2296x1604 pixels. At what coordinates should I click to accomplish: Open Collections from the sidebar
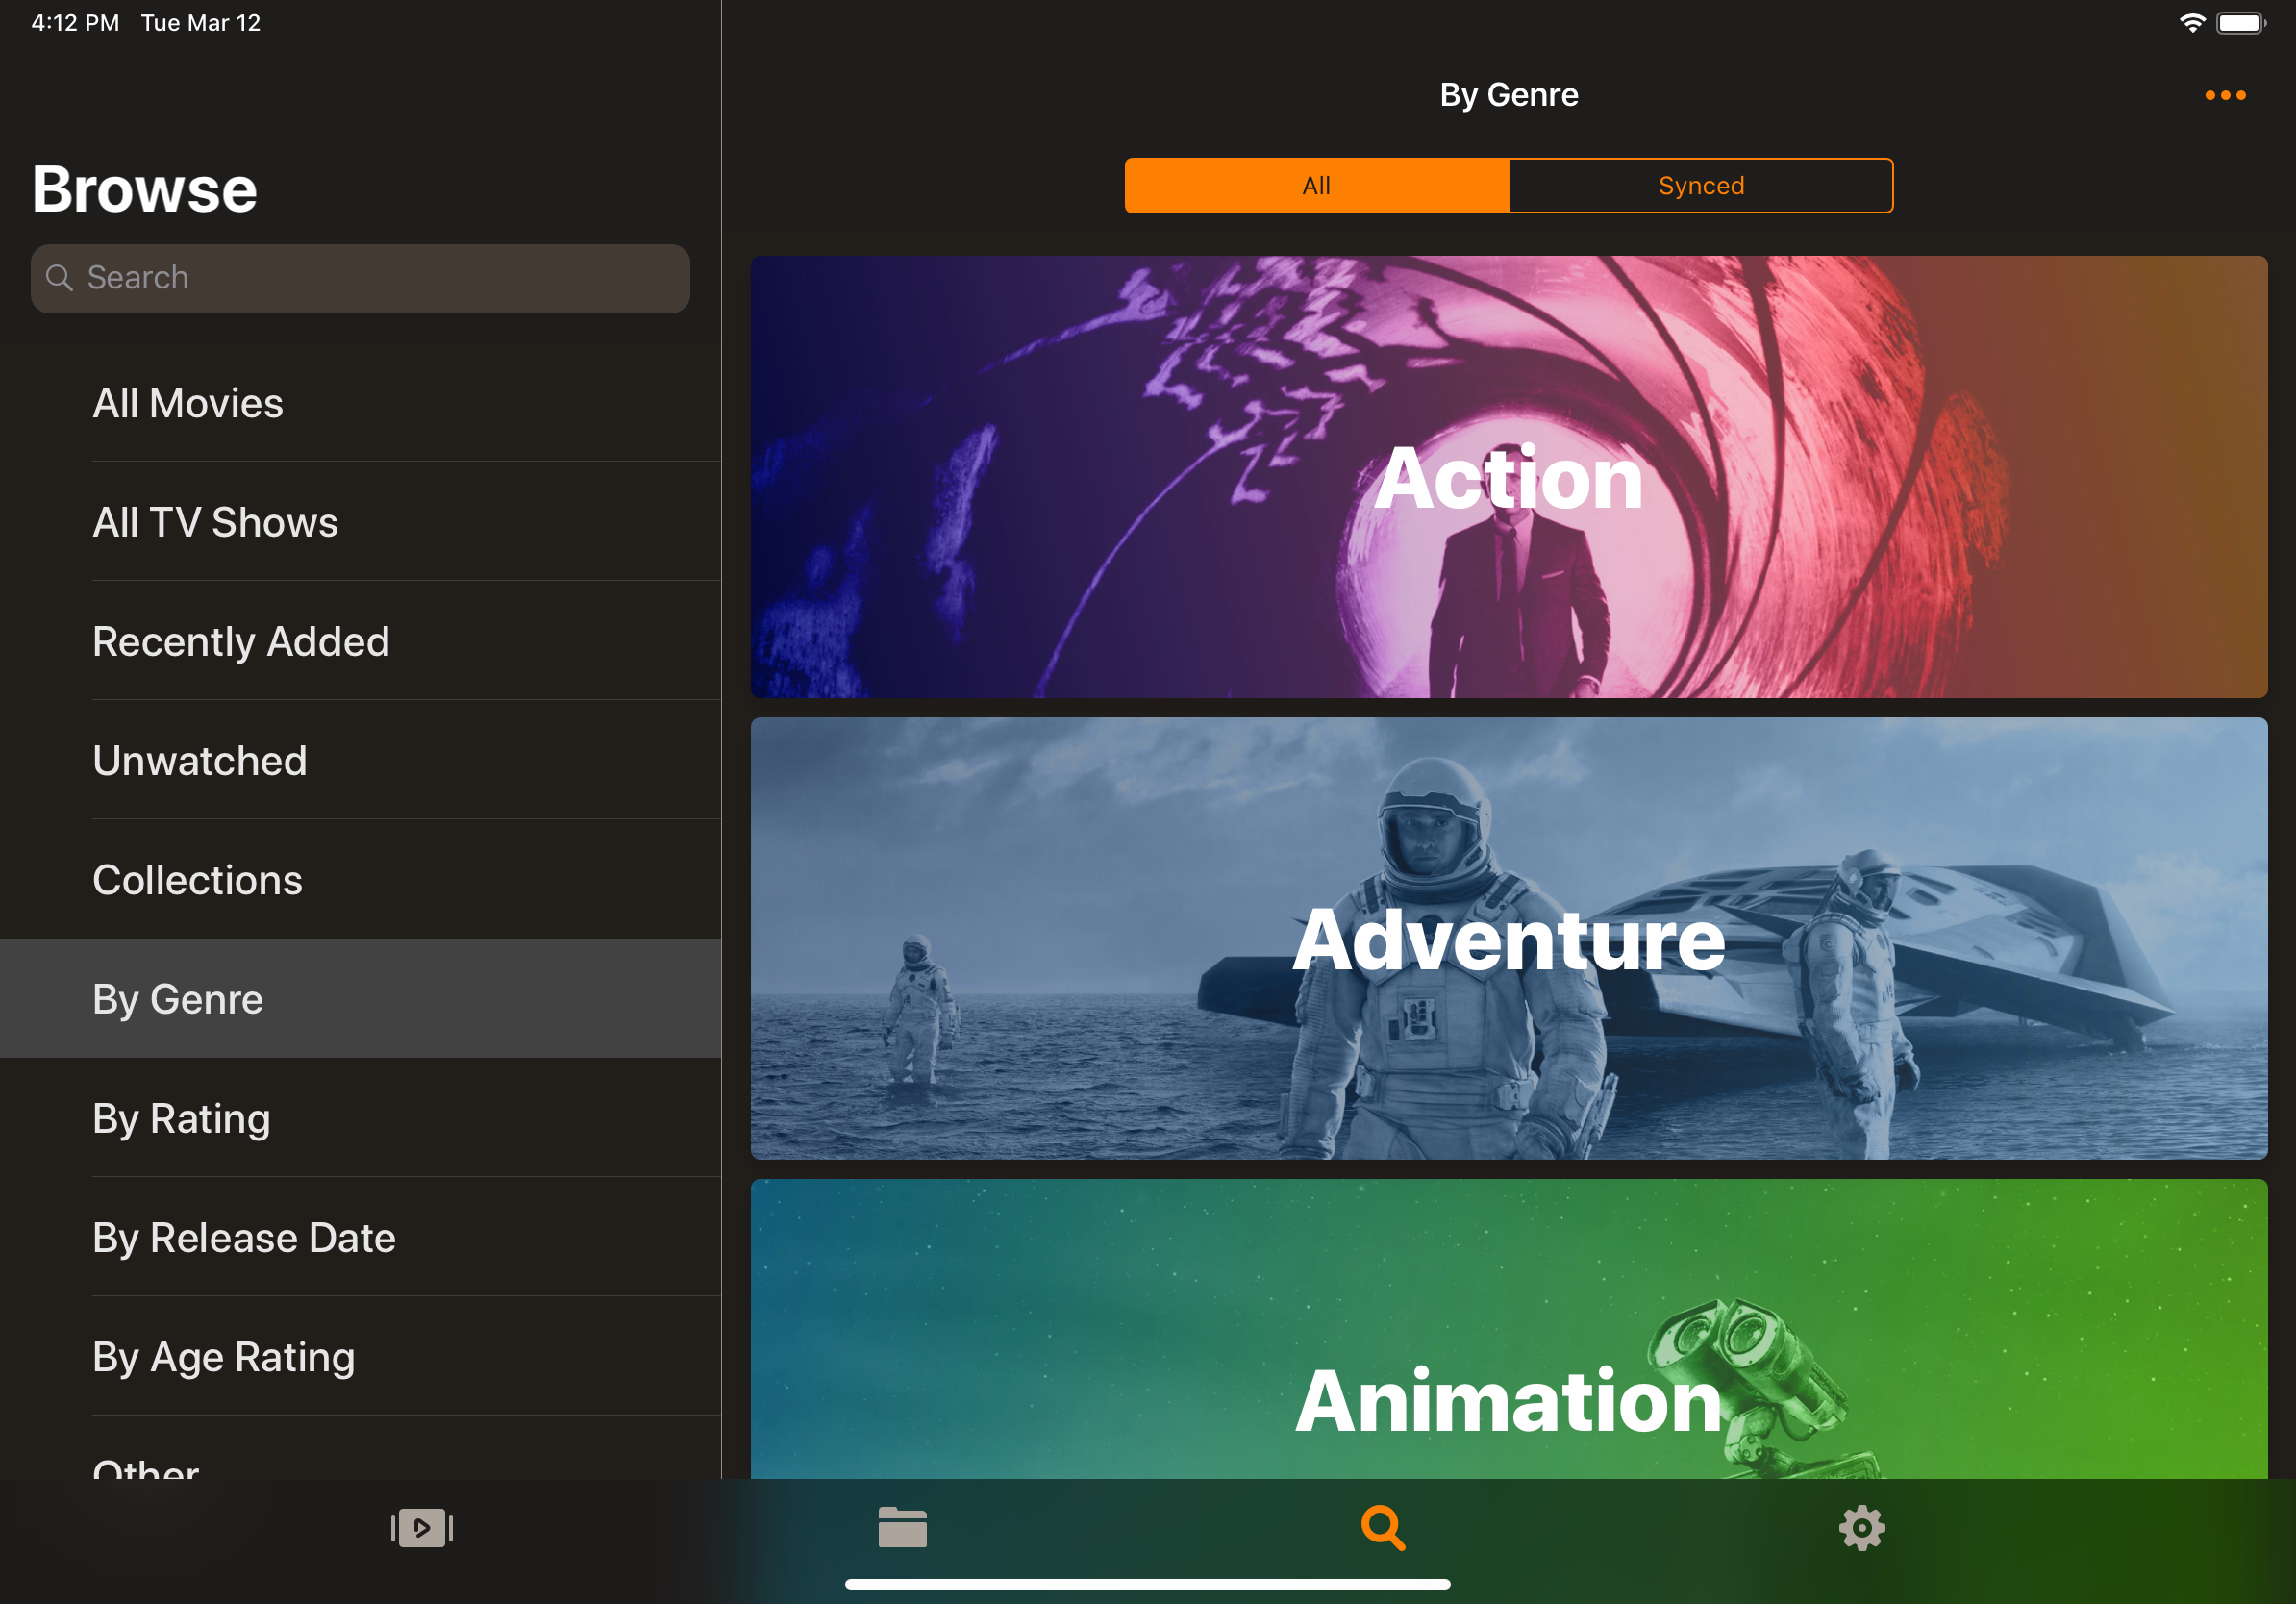(x=197, y=879)
